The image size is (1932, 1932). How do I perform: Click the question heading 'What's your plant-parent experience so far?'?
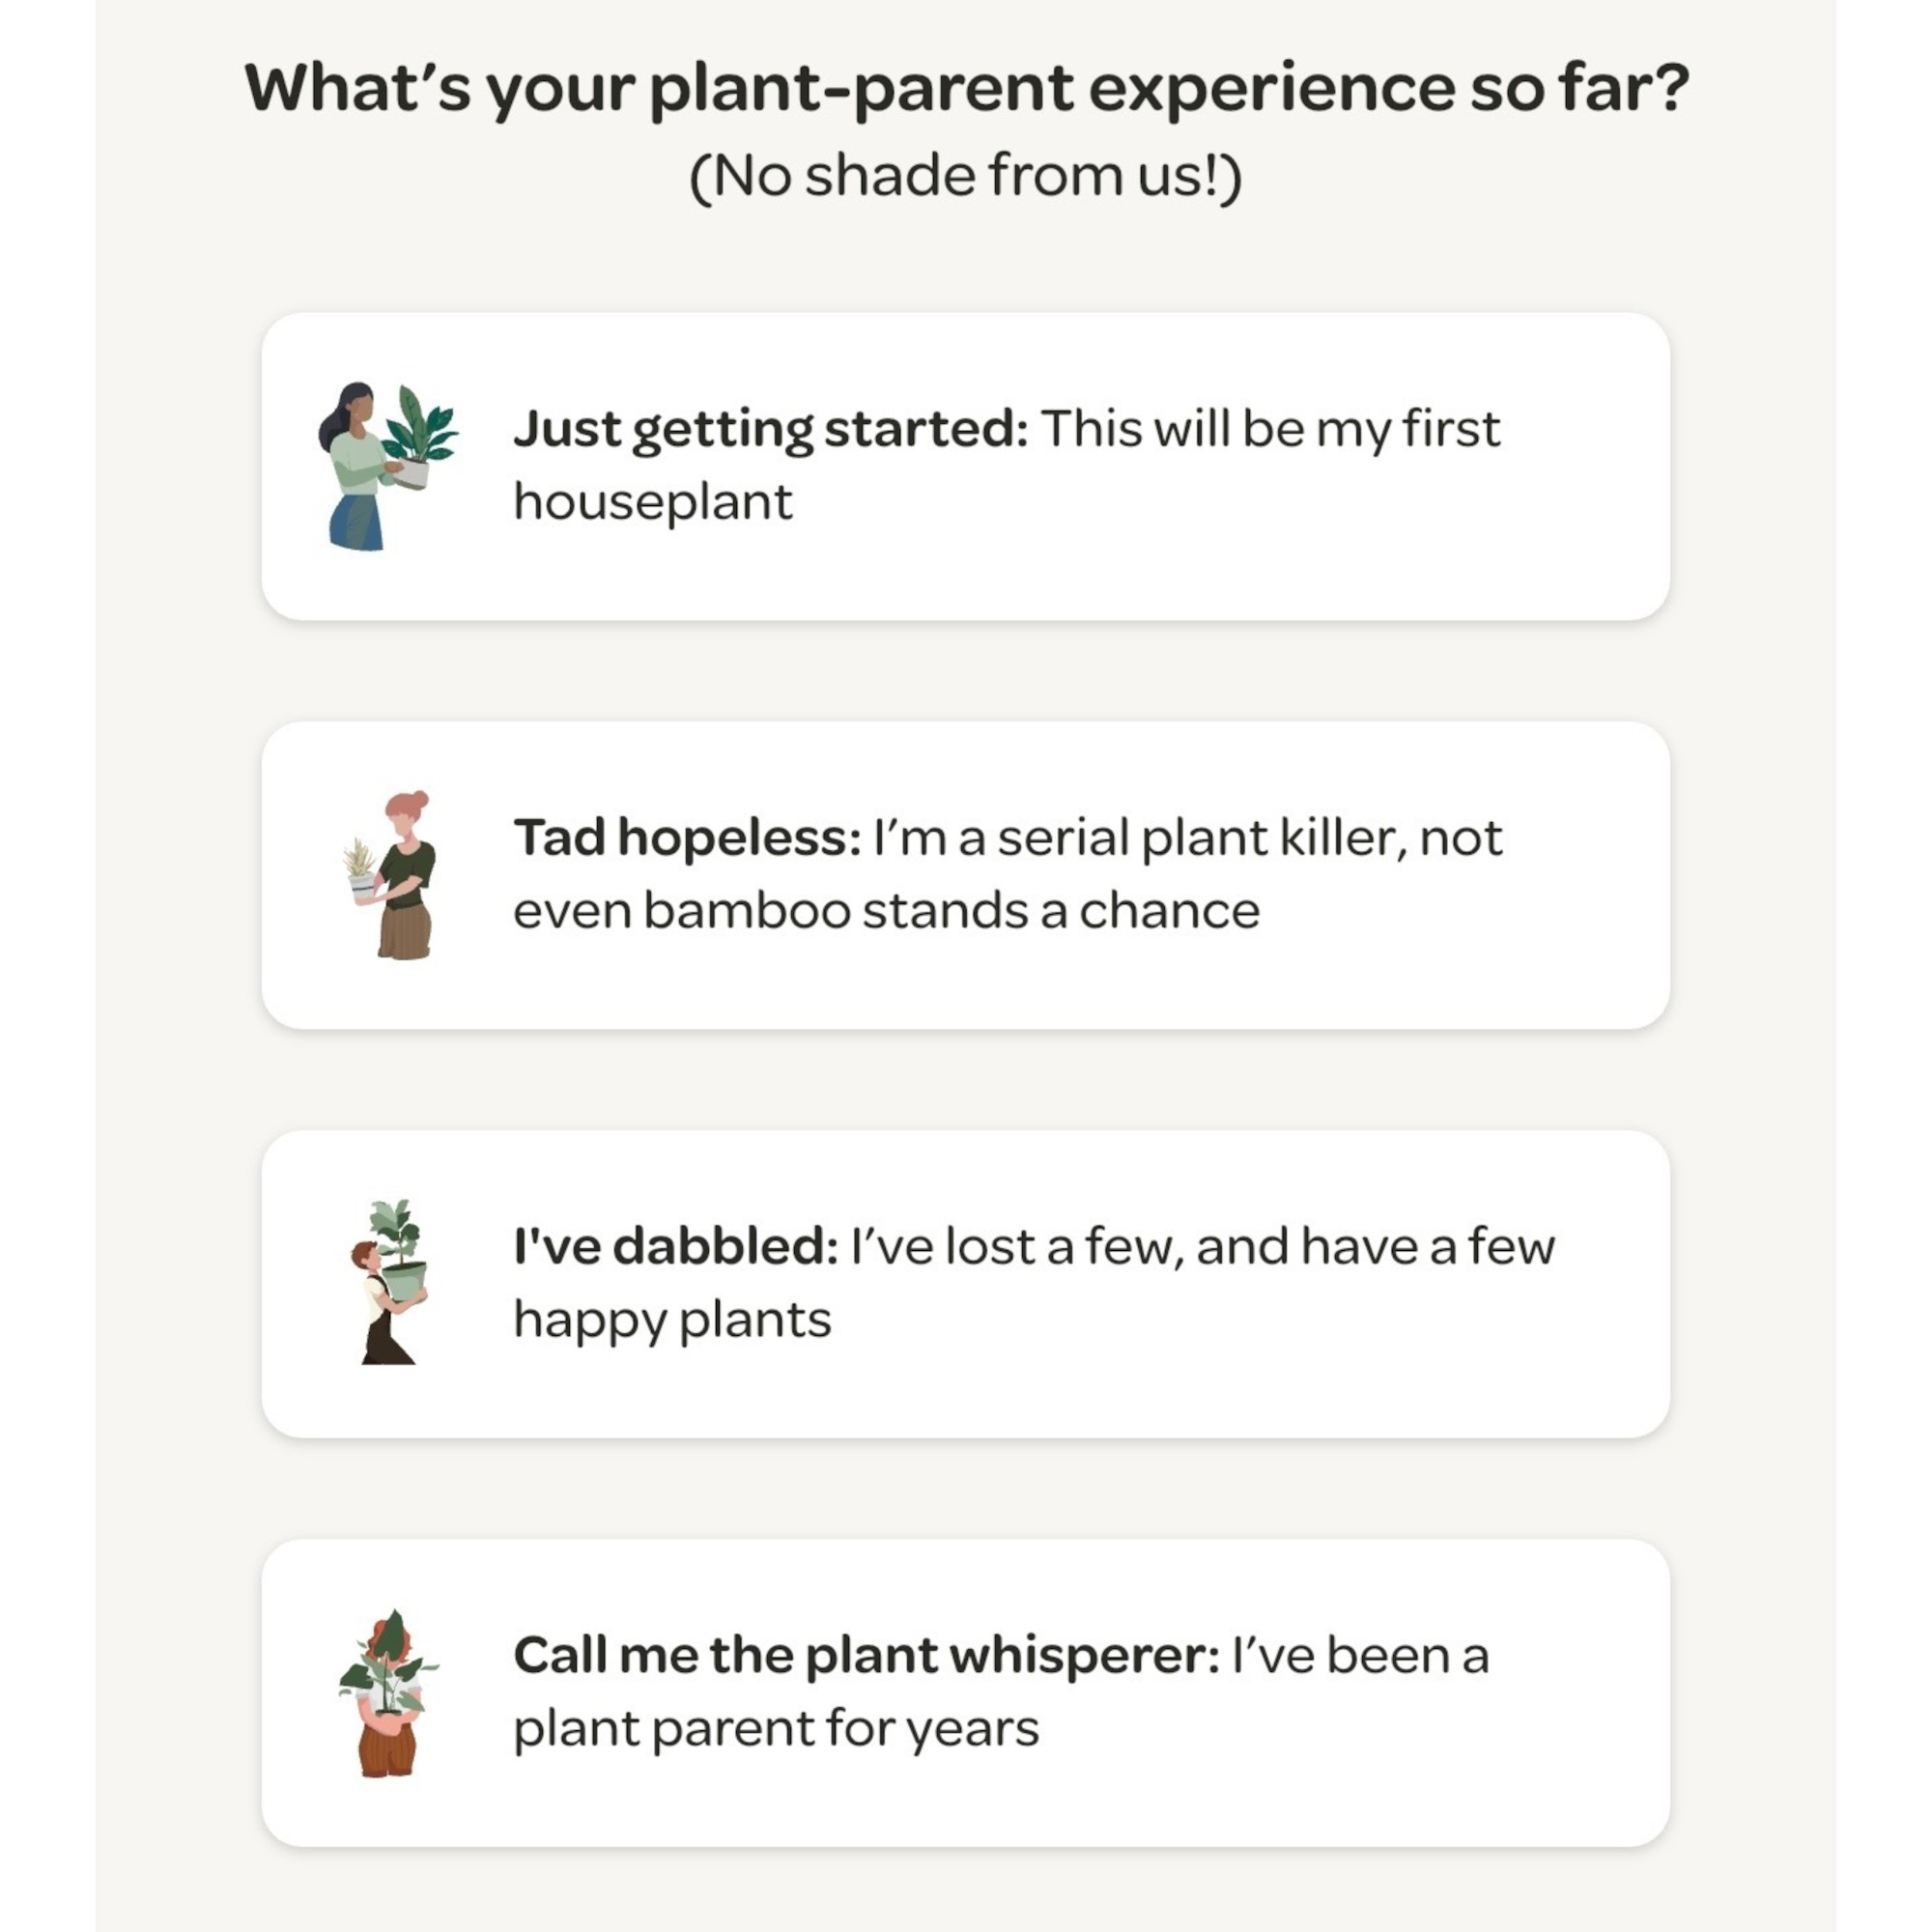(966, 90)
